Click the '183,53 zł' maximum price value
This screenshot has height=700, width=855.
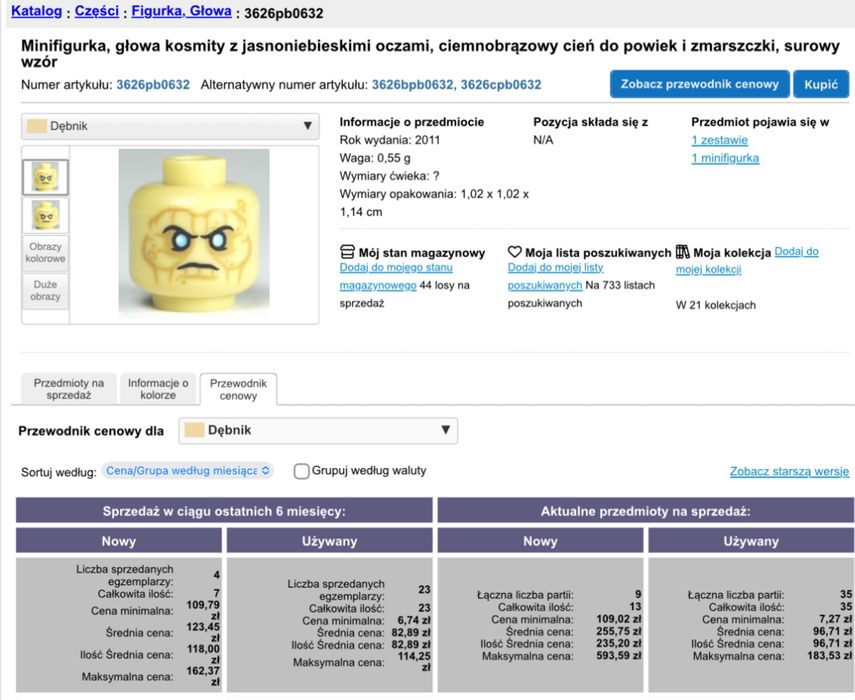point(830,655)
